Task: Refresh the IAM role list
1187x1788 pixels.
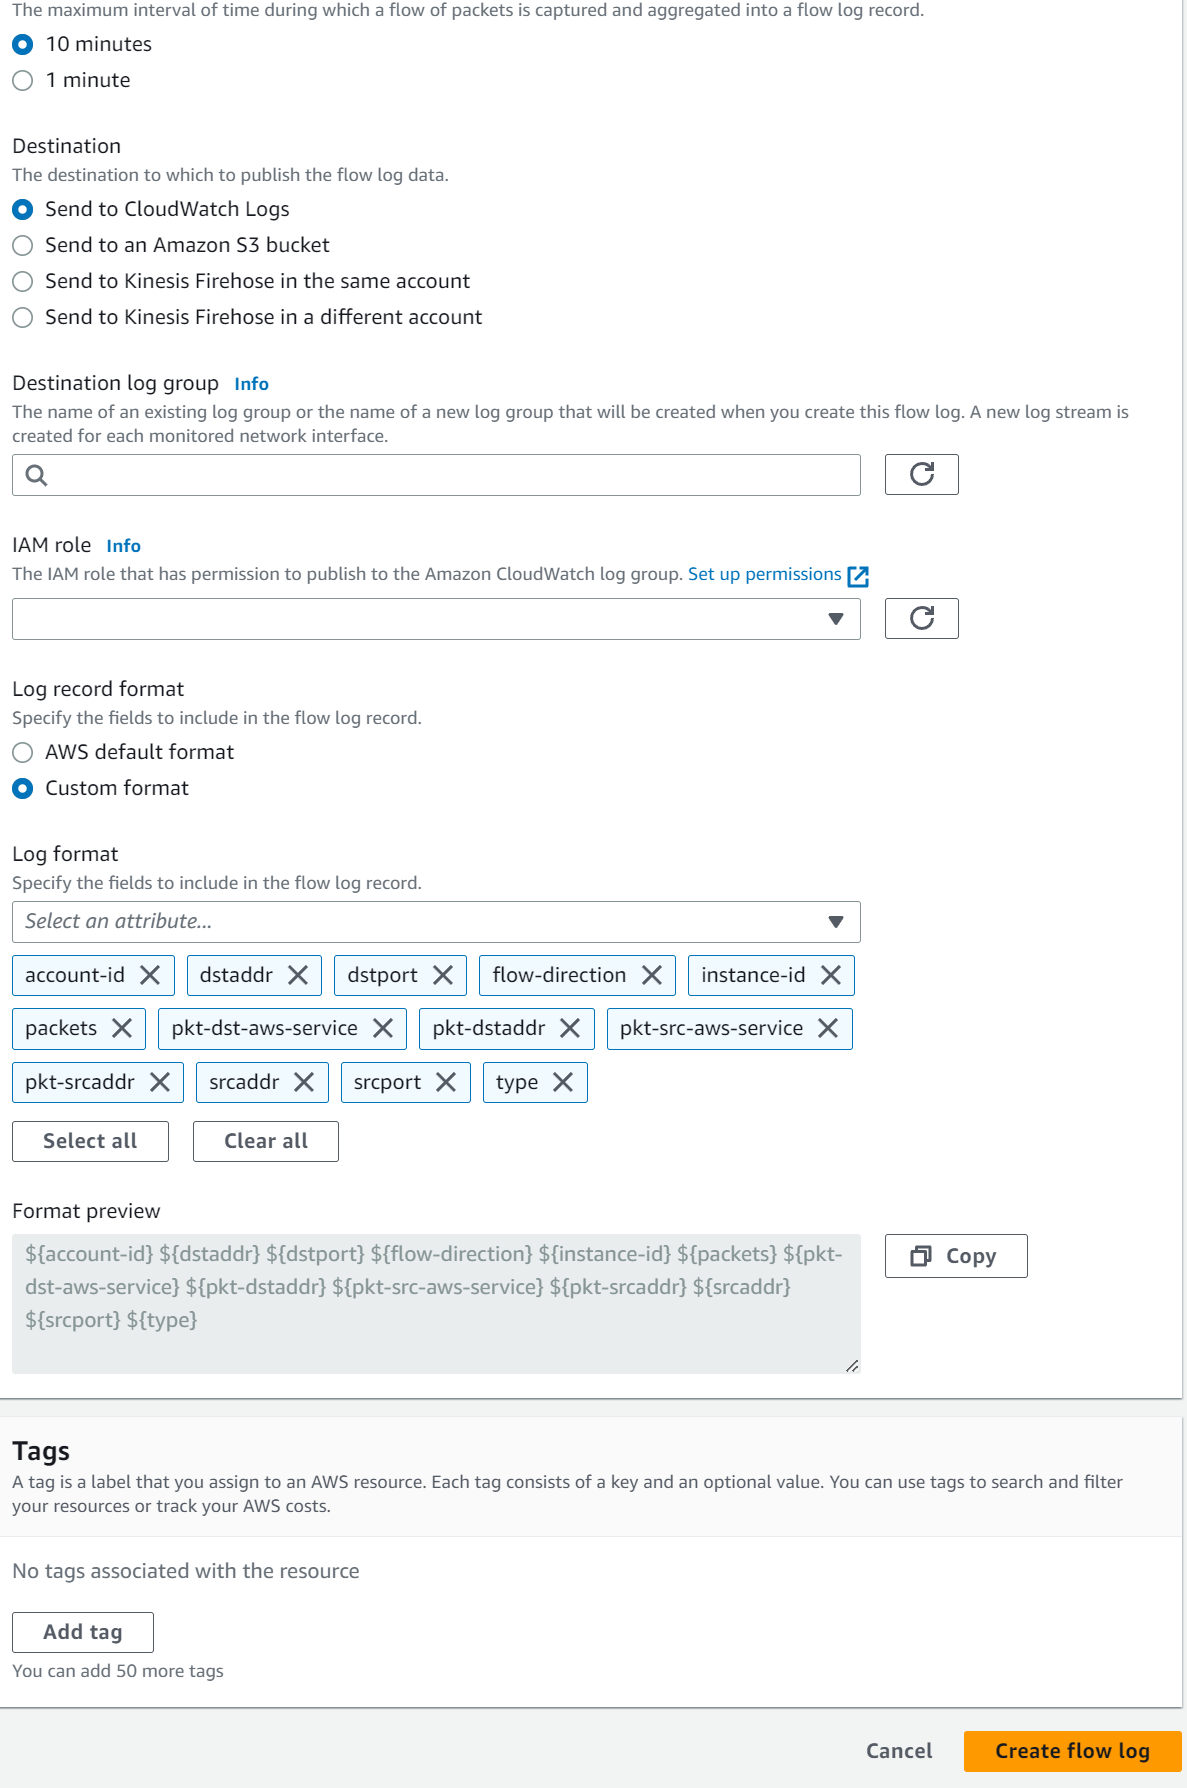Action: click(921, 618)
